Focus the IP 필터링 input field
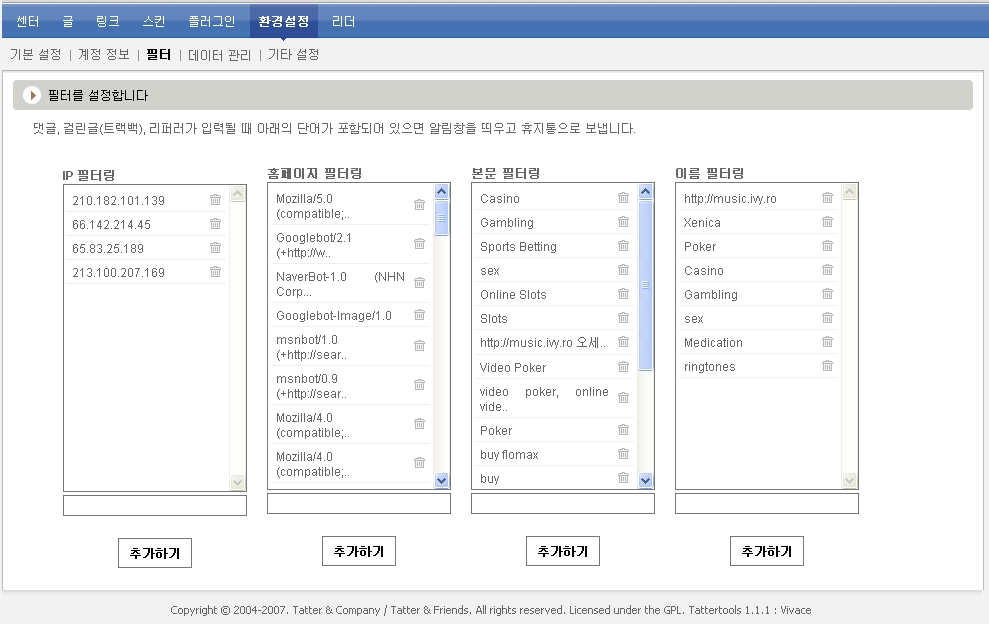This screenshot has height=624, width=989. click(x=155, y=505)
